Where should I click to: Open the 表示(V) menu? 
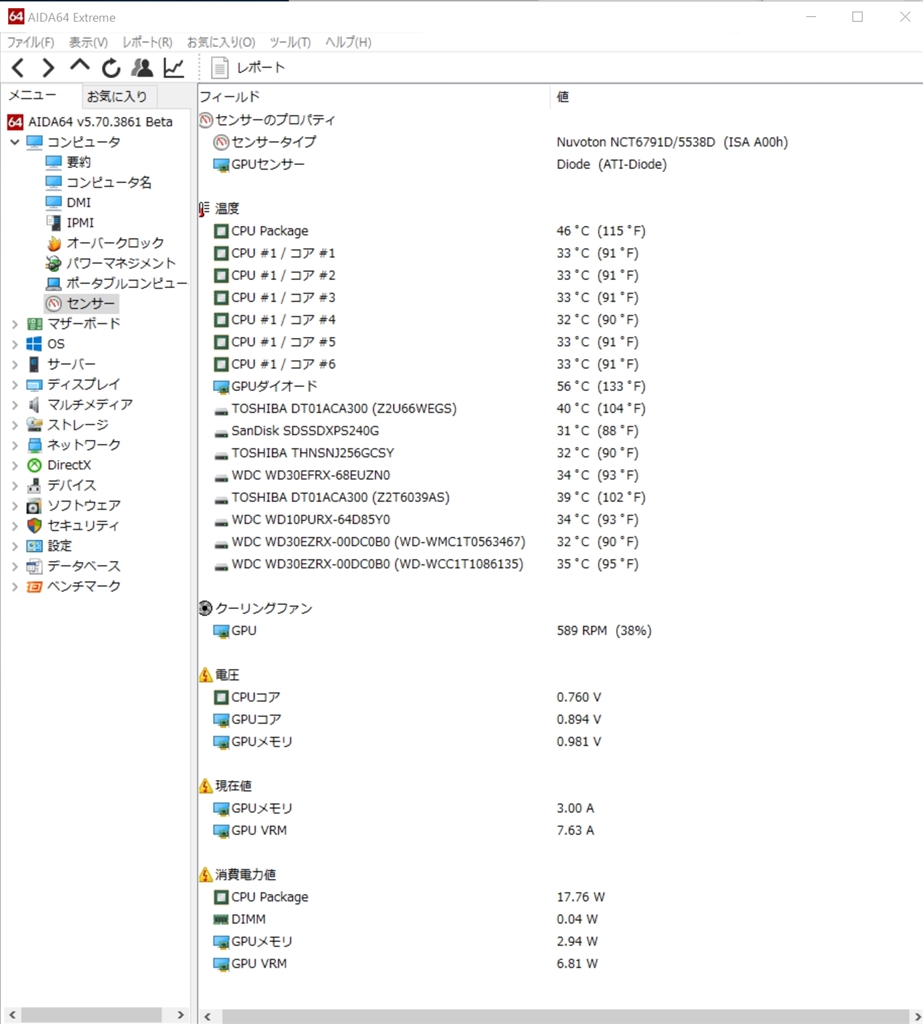(88, 42)
